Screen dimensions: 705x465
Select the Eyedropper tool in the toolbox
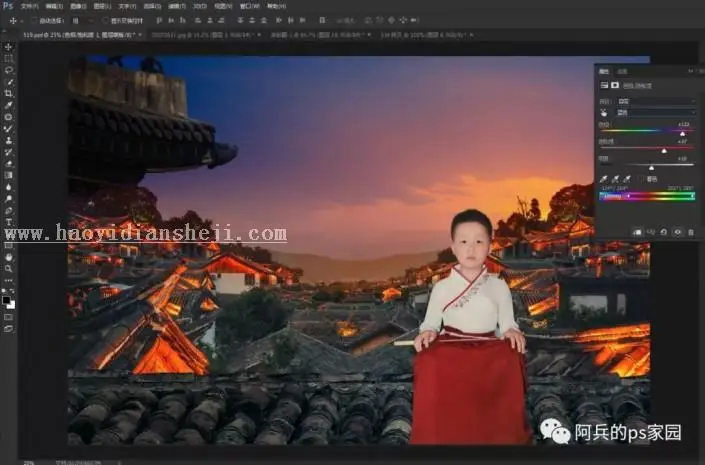pyautogui.click(x=9, y=105)
